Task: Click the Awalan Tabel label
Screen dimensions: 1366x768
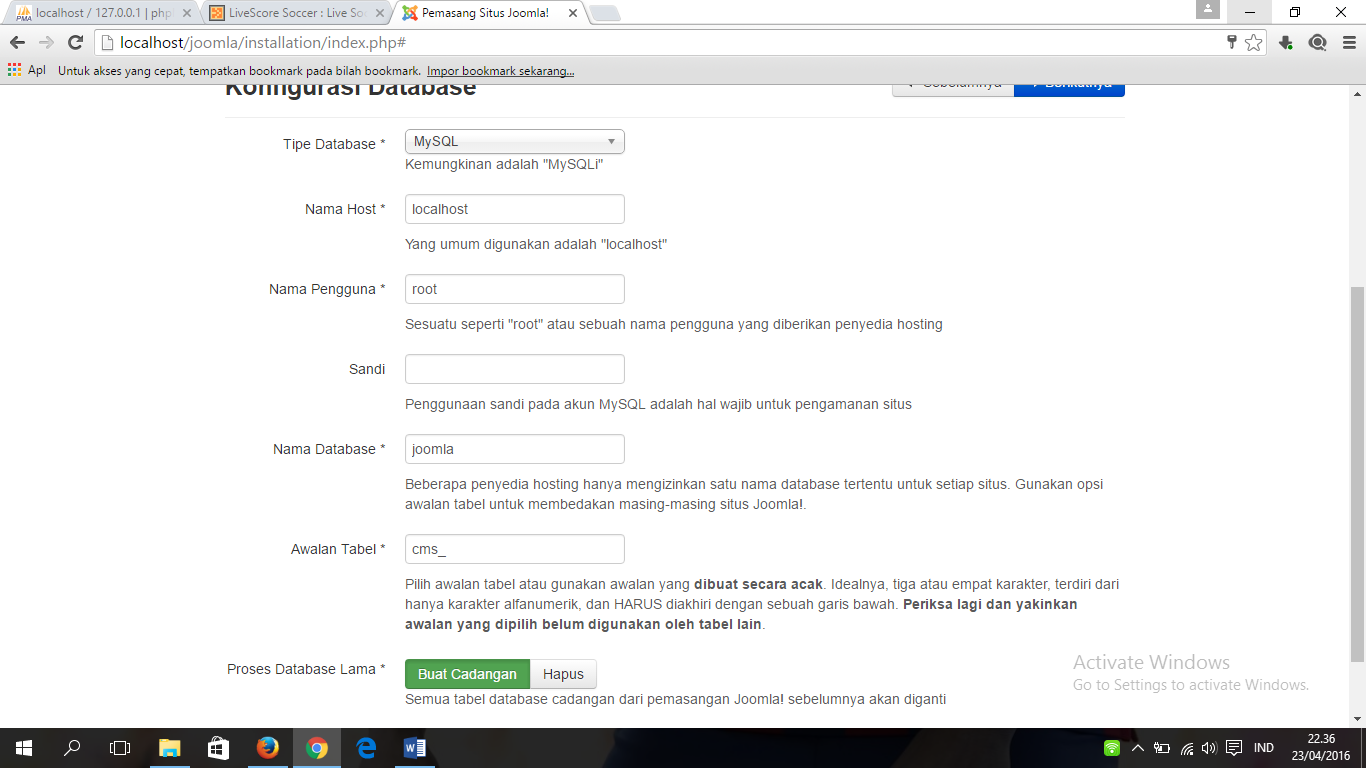Action: pyautogui.click(x=338, y=549)
